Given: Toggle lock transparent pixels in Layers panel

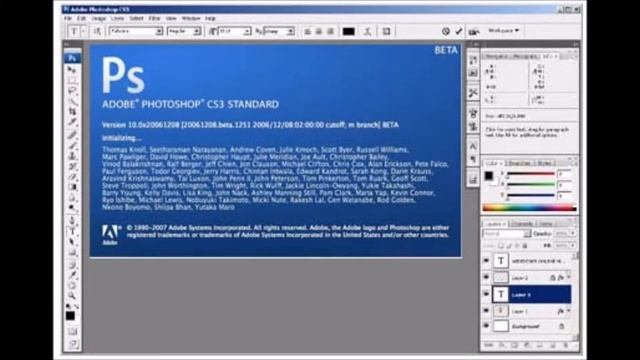Looking at the screenshot, I should click(x=501, y=246).
